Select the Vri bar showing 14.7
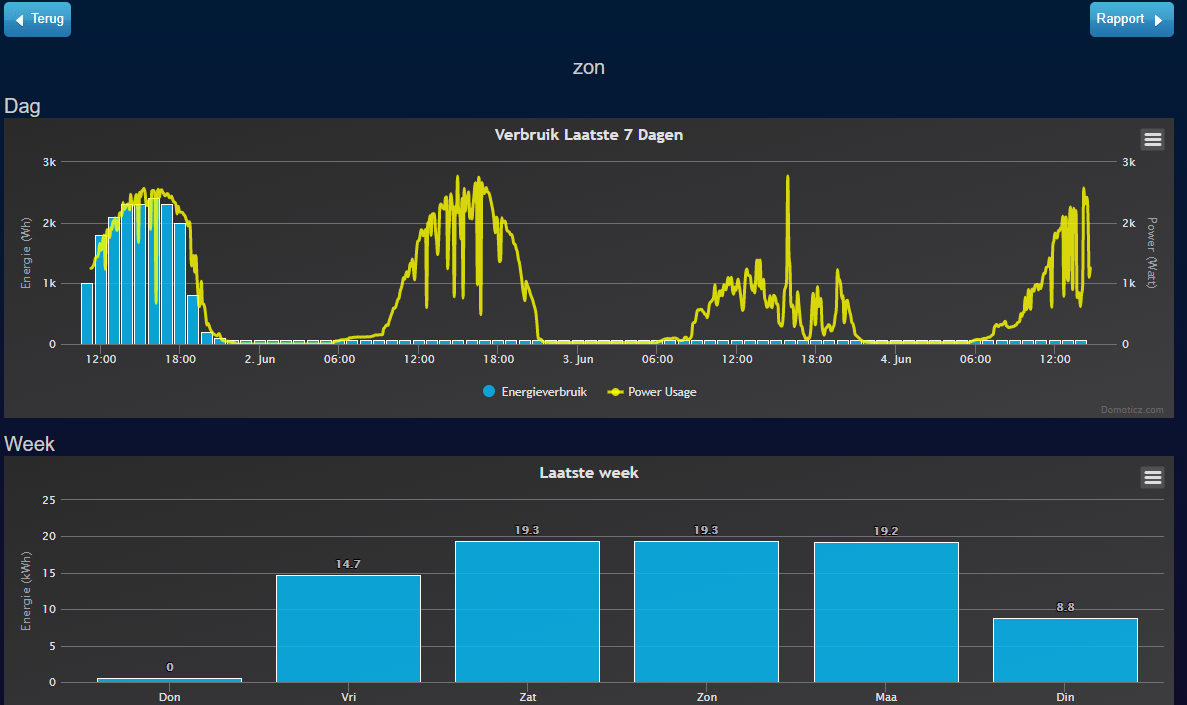 pyautogui.click(x=348, y=629)
